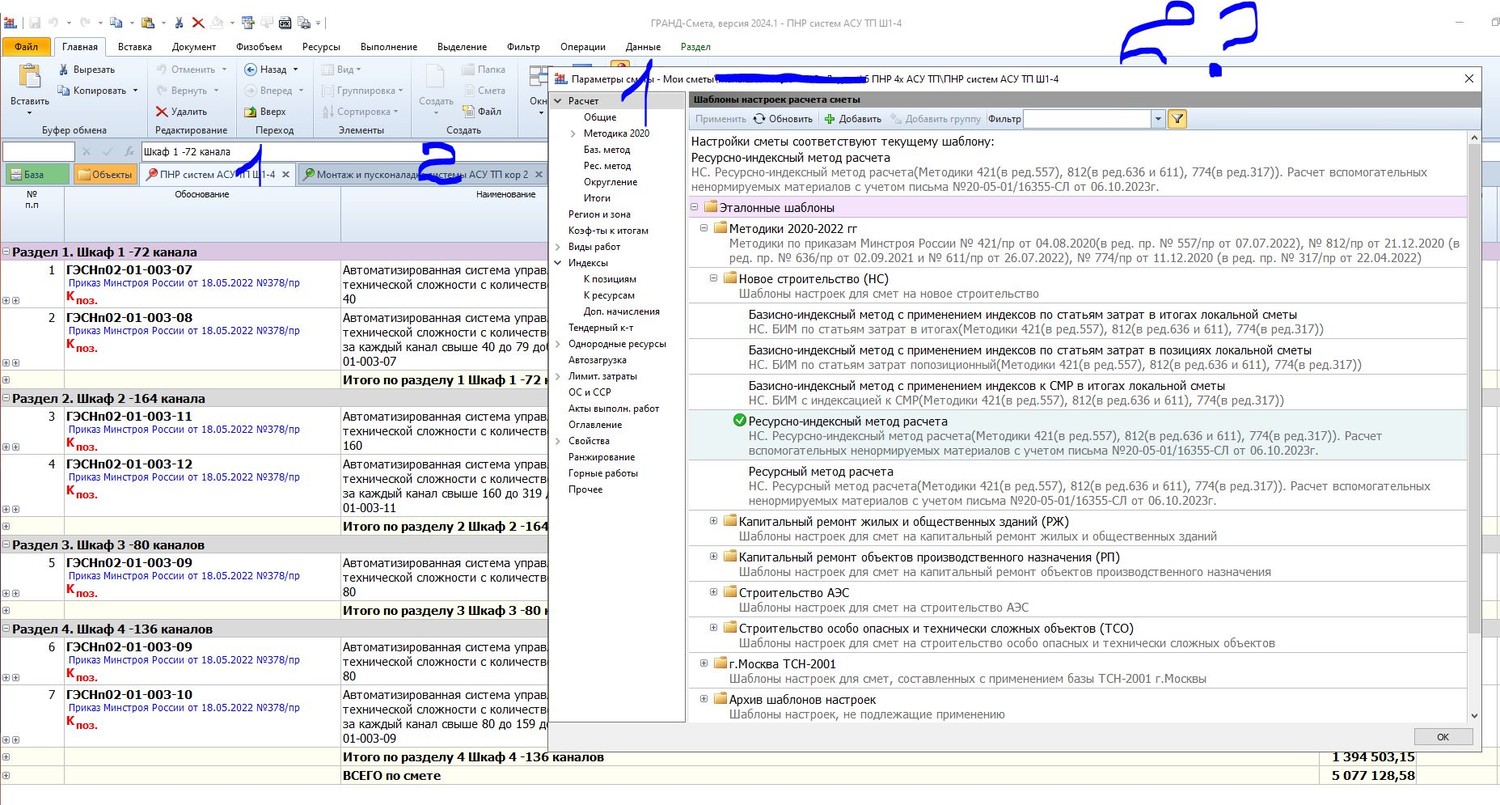Expand the Лимит. затраты tree node
Screen dimensions: 1500x805
558,376
